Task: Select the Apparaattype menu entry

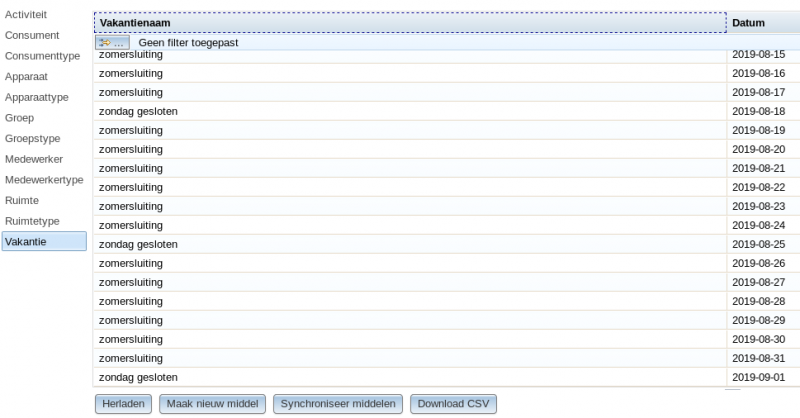Action: click(36, 97)
